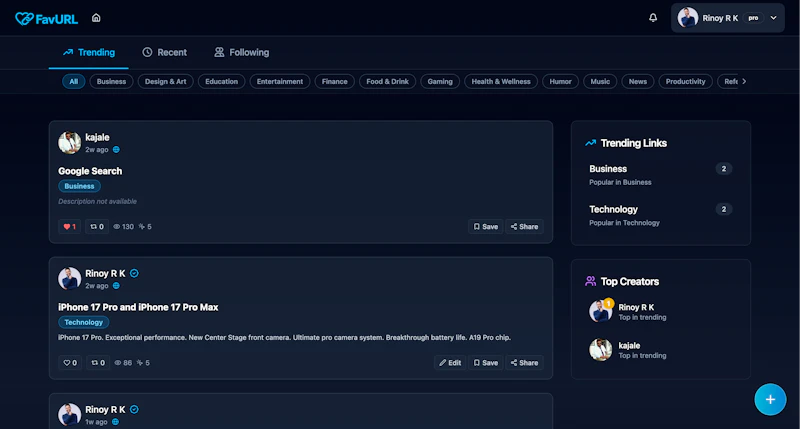
Task: Click Technology tag on iPhone post
Action: [x=84, y=322]
